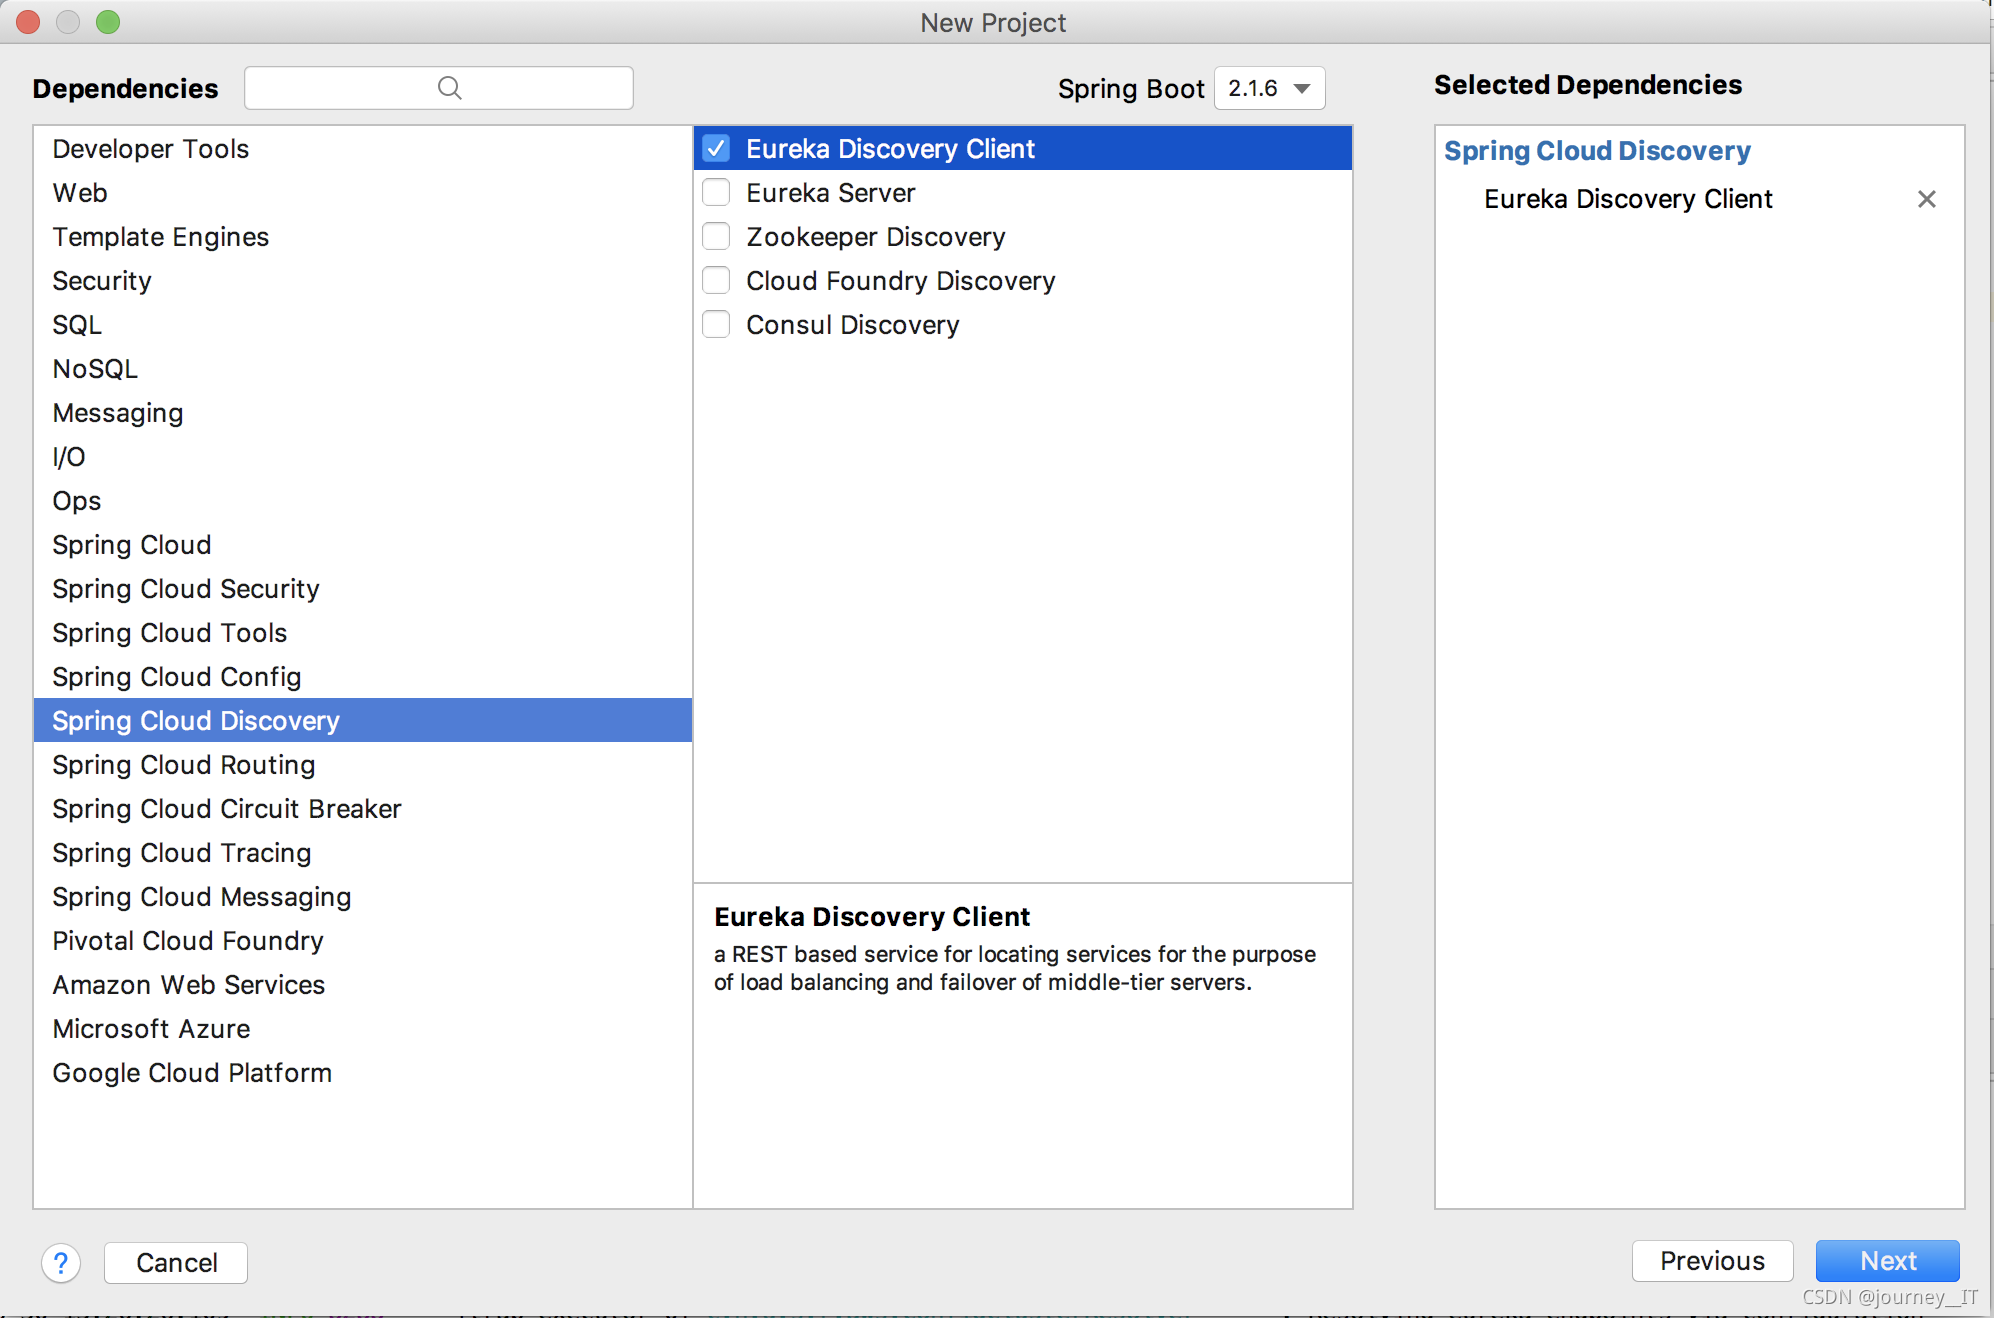Click the Cancel button

[x=175, y=1261]
